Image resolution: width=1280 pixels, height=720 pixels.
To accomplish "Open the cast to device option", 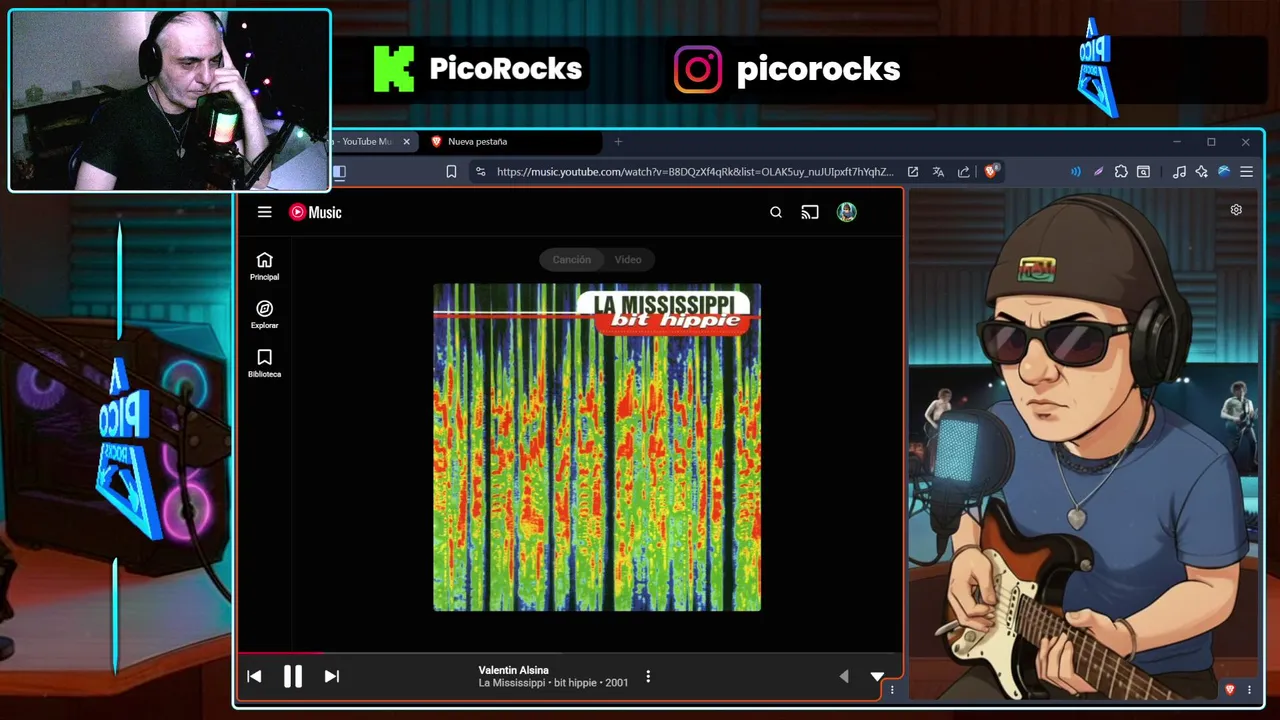I will tap(810, 212).
